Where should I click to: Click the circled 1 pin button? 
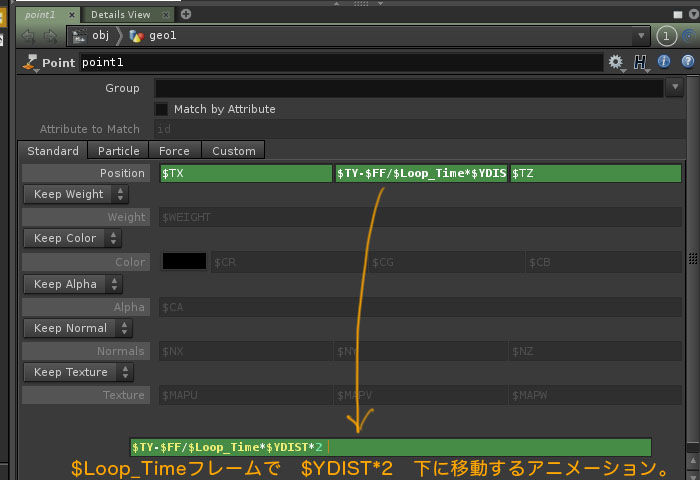coord(667,36)
